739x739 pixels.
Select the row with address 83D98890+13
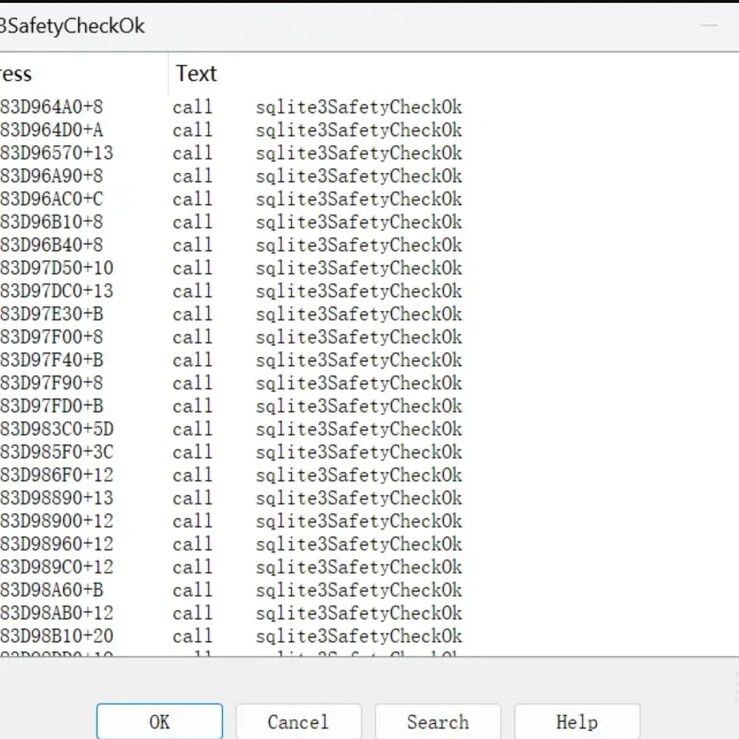click(x=370, y=498)
